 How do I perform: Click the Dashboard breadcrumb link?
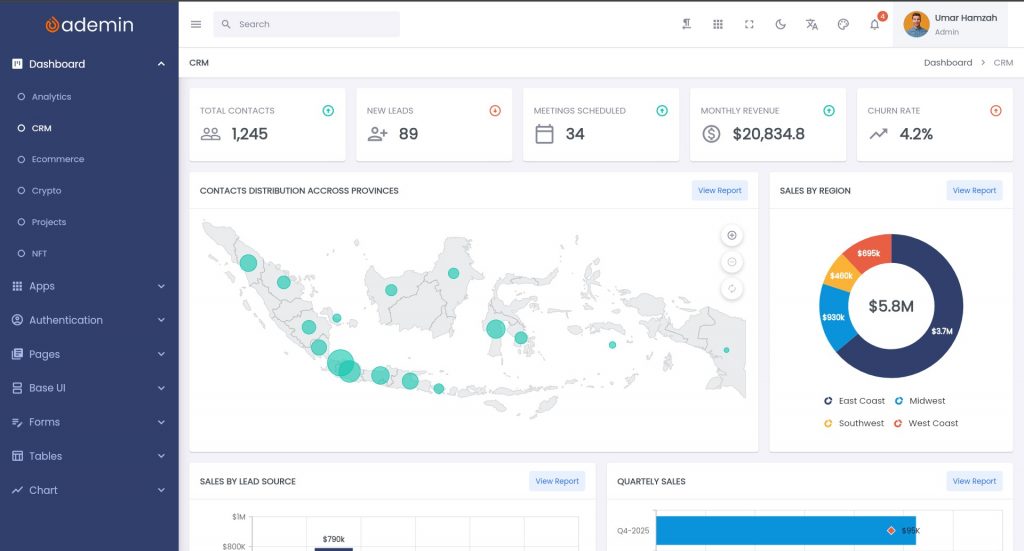pos(948,63)
